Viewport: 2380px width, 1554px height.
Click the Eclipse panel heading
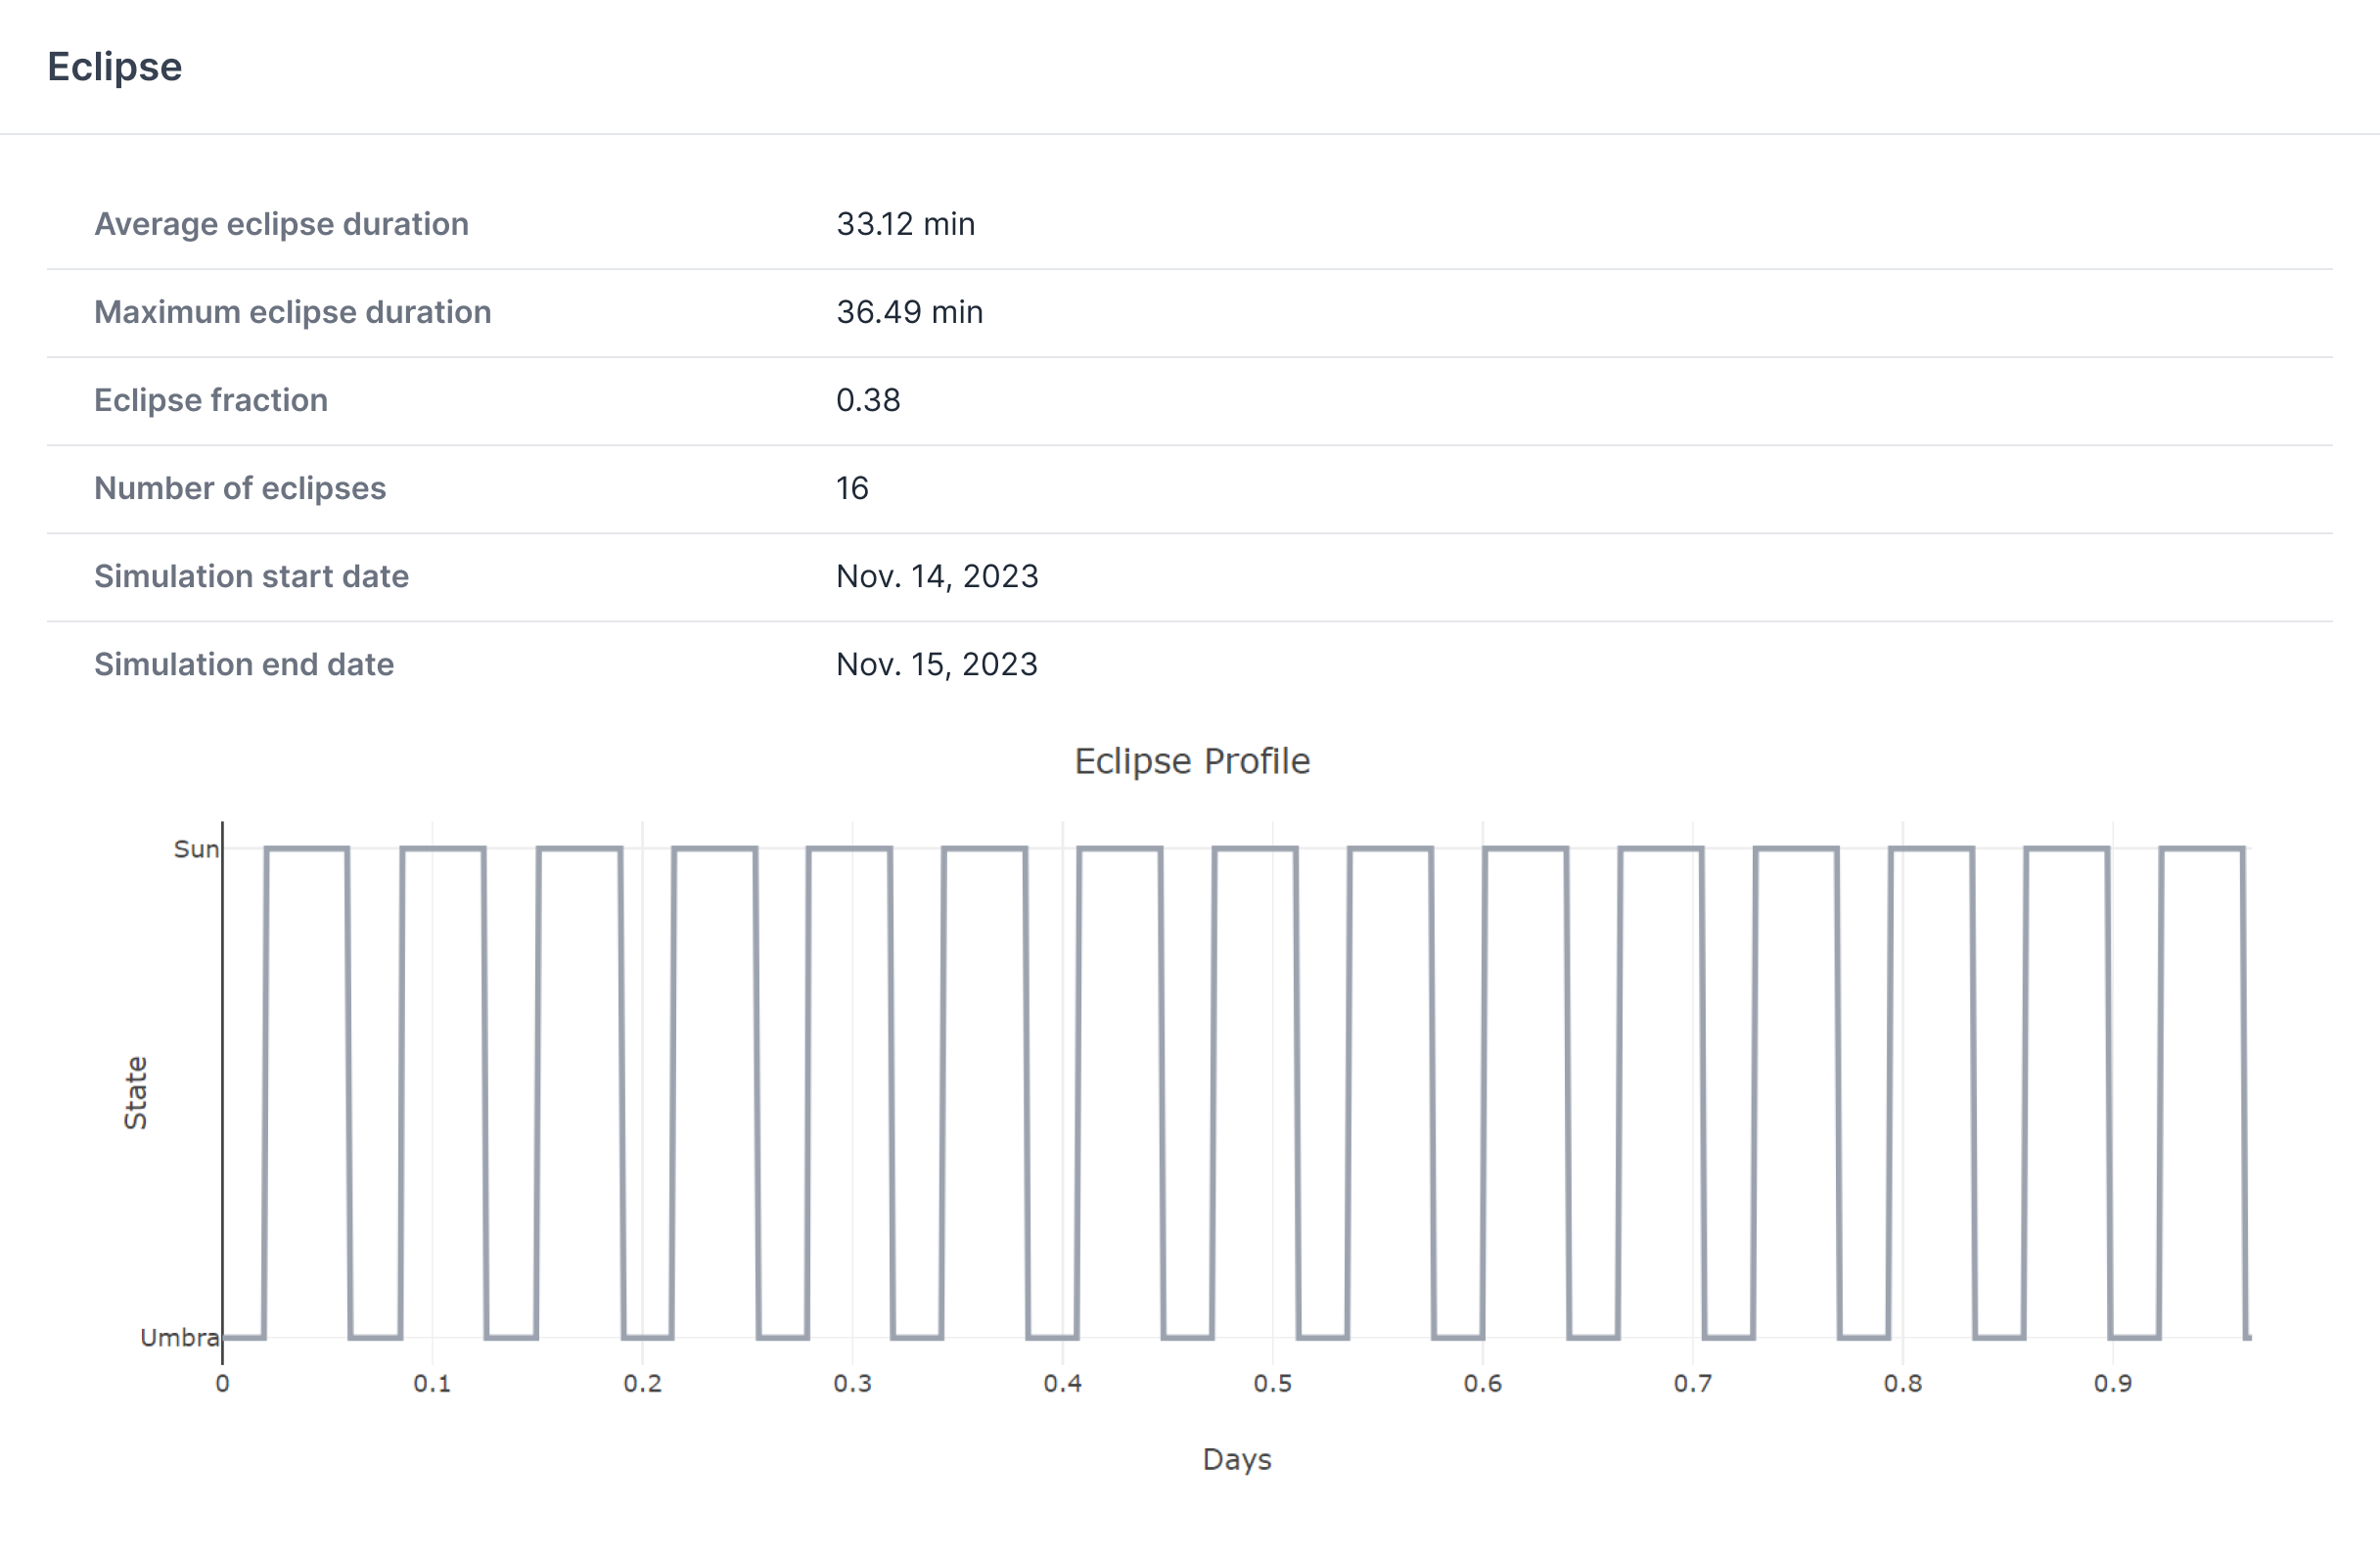click(114, 67)
